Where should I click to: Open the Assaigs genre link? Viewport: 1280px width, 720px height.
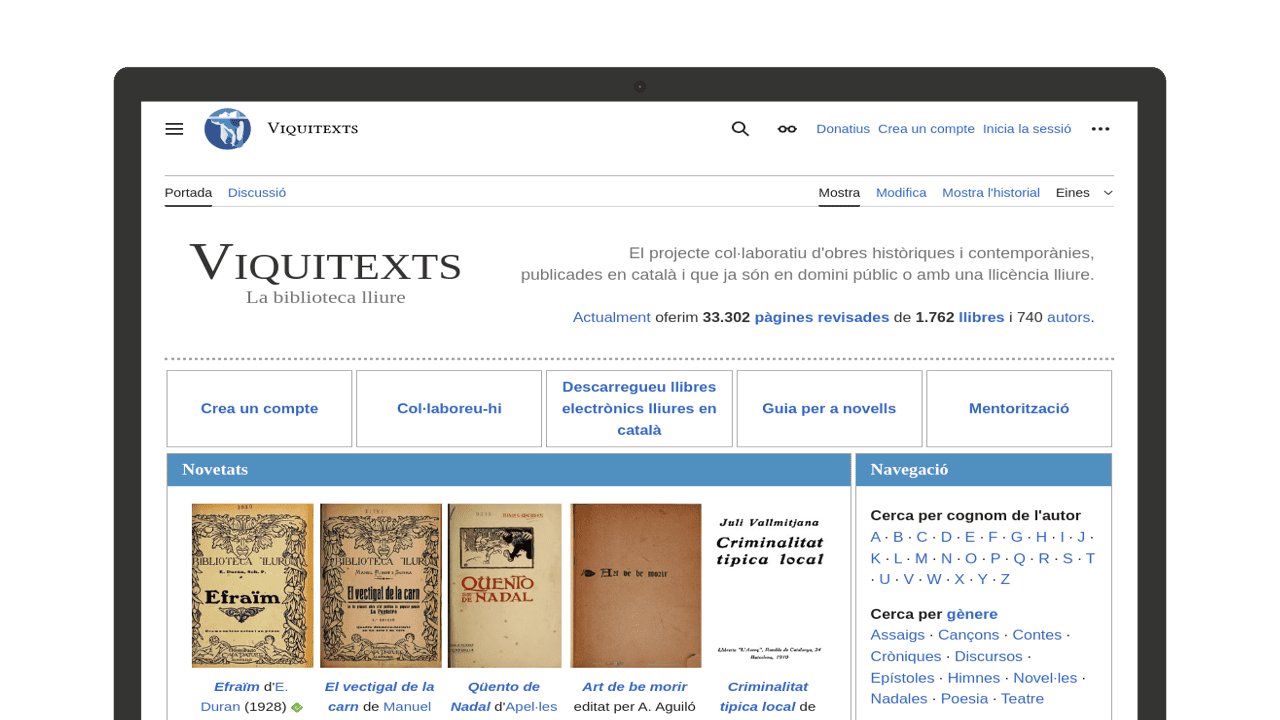coord(898,635)
